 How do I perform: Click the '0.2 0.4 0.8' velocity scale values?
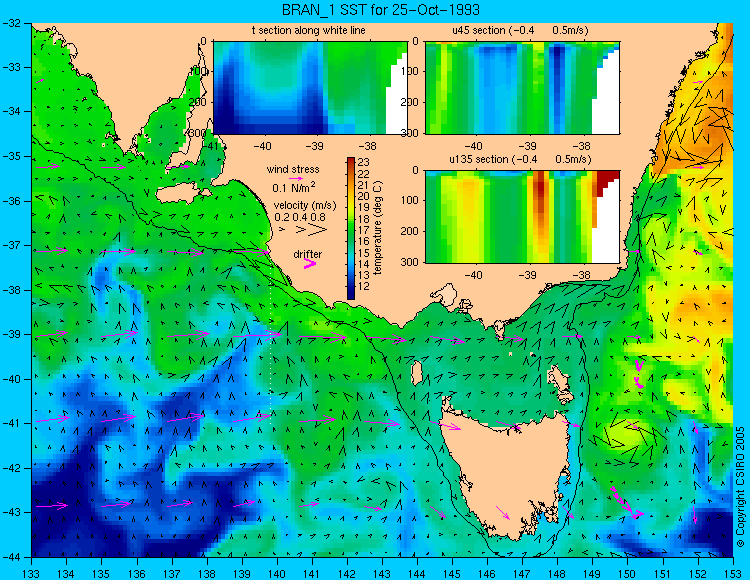click(x=300, y=217)
